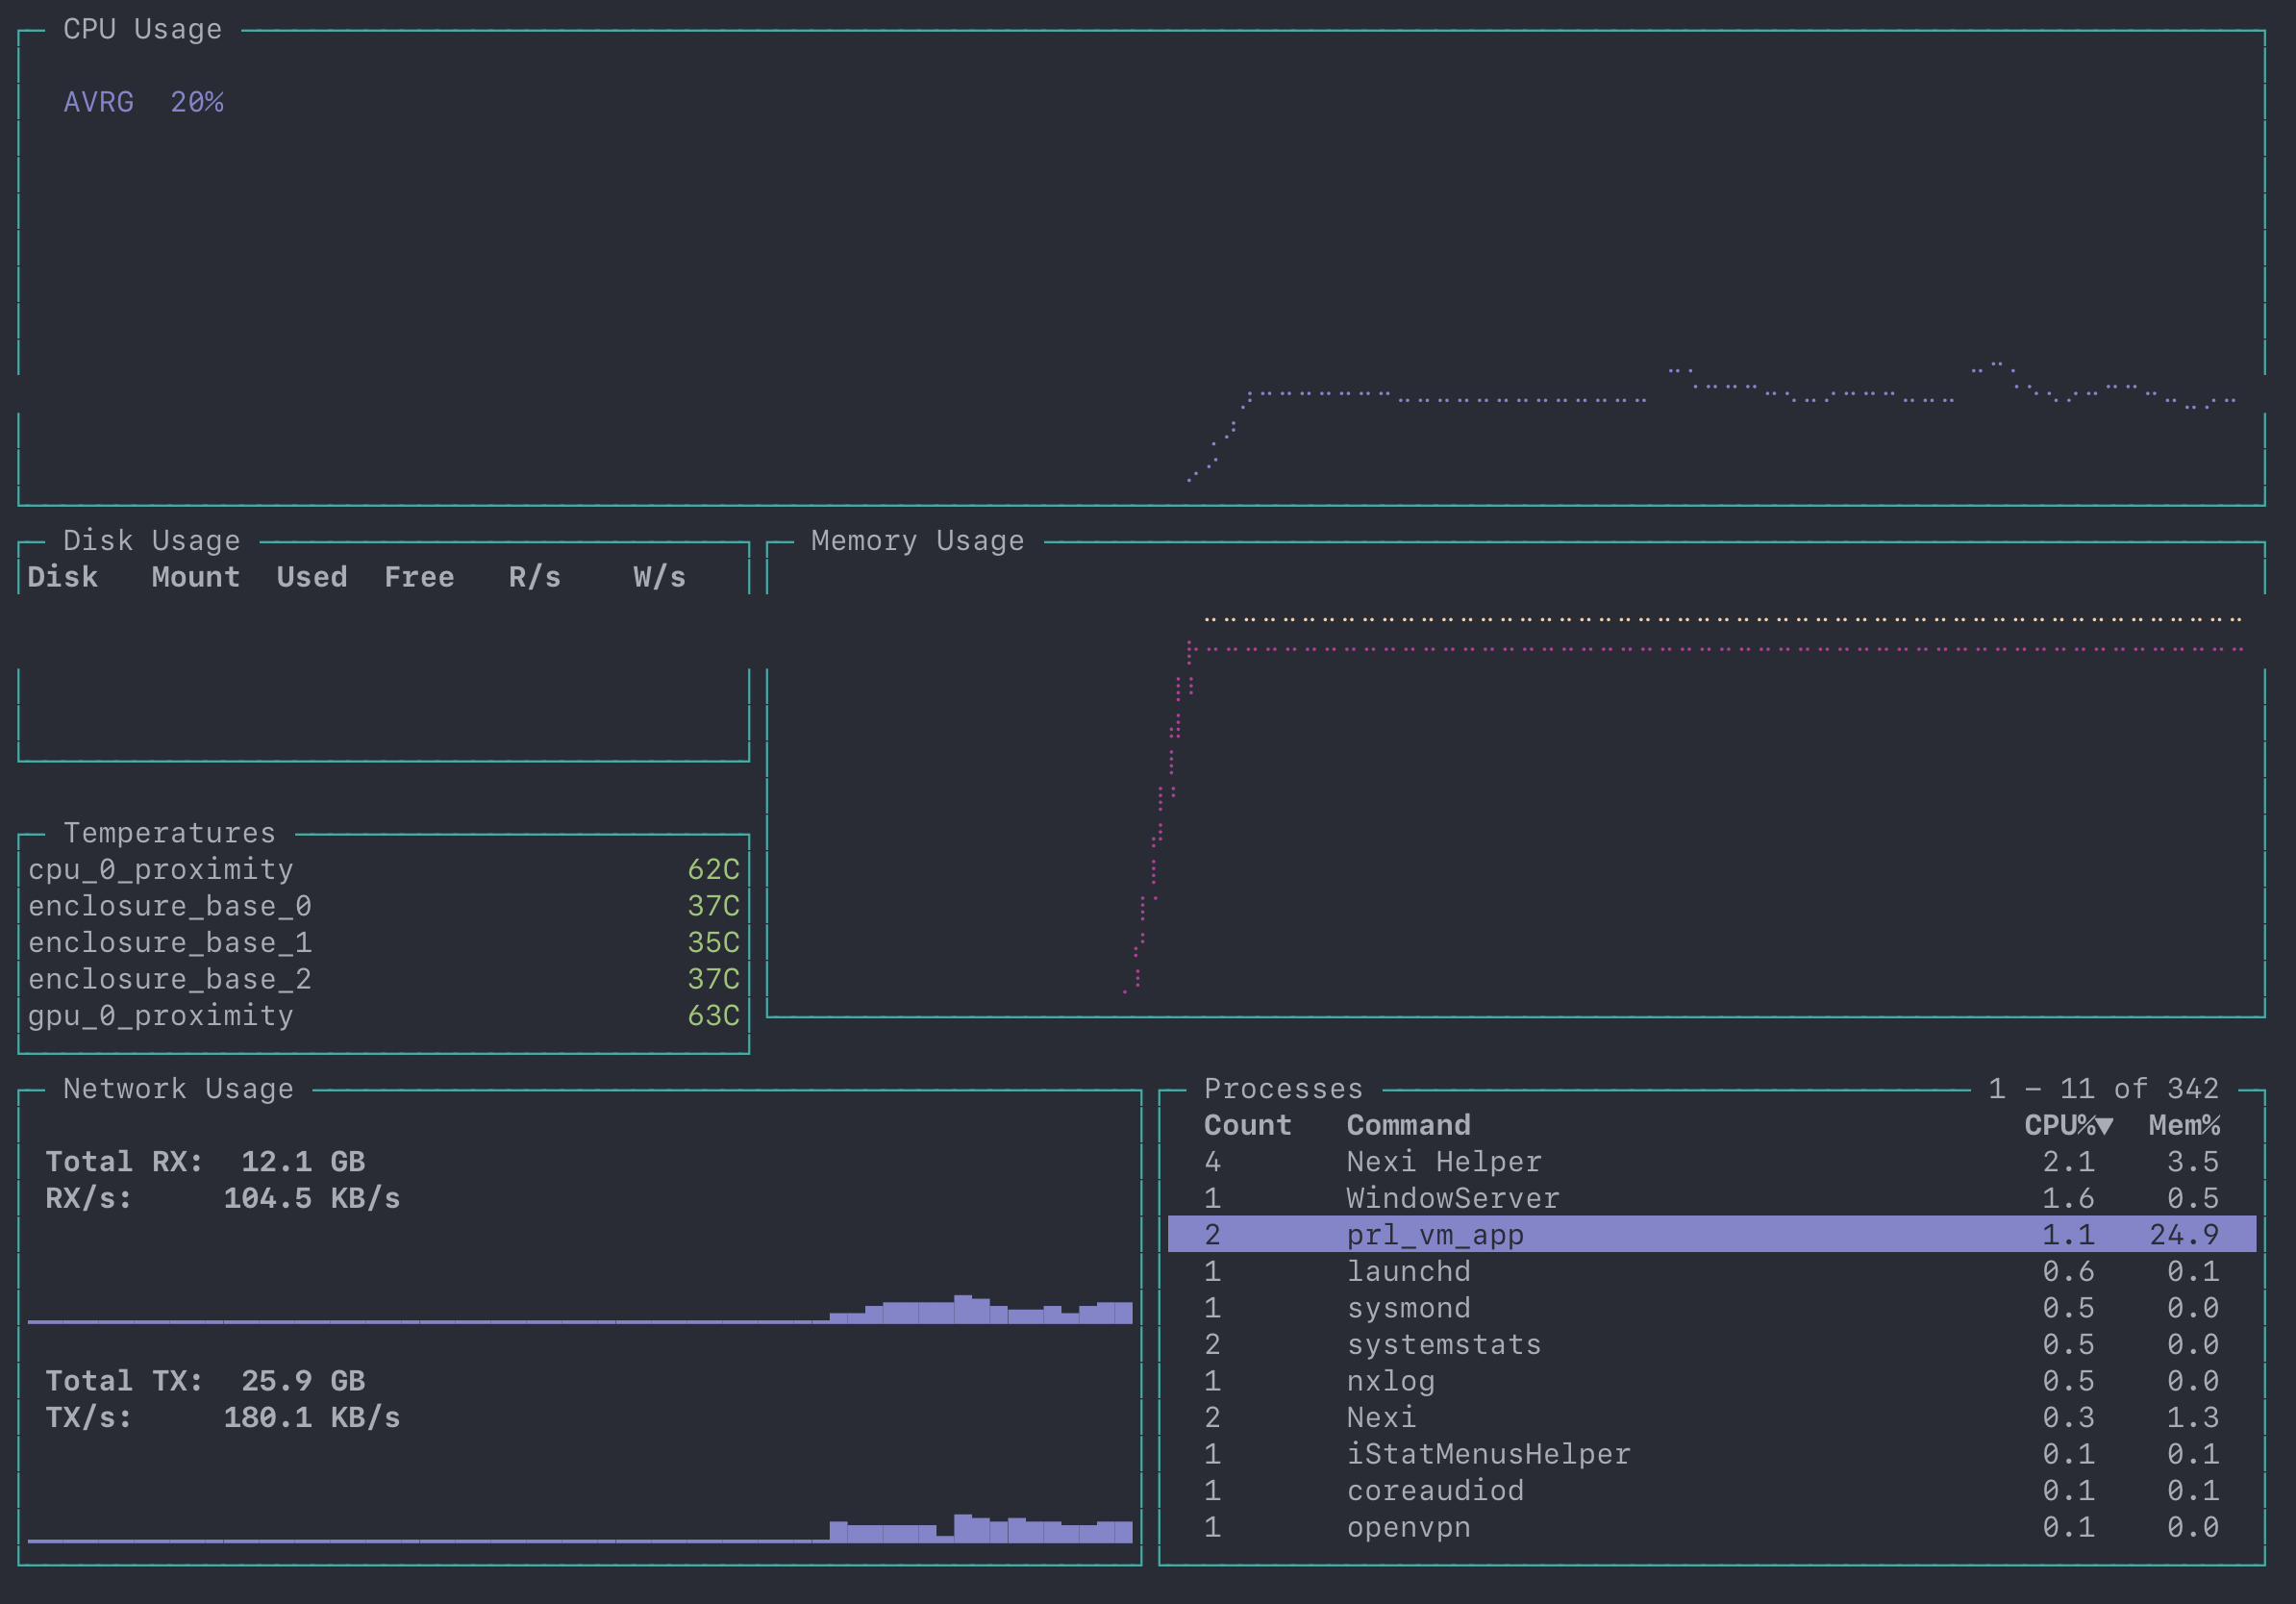This screenshot has width=2296, height=1604.
Task: Click the '1 – 11 of 342' process counter
Action: (x=2103, y=1088)
